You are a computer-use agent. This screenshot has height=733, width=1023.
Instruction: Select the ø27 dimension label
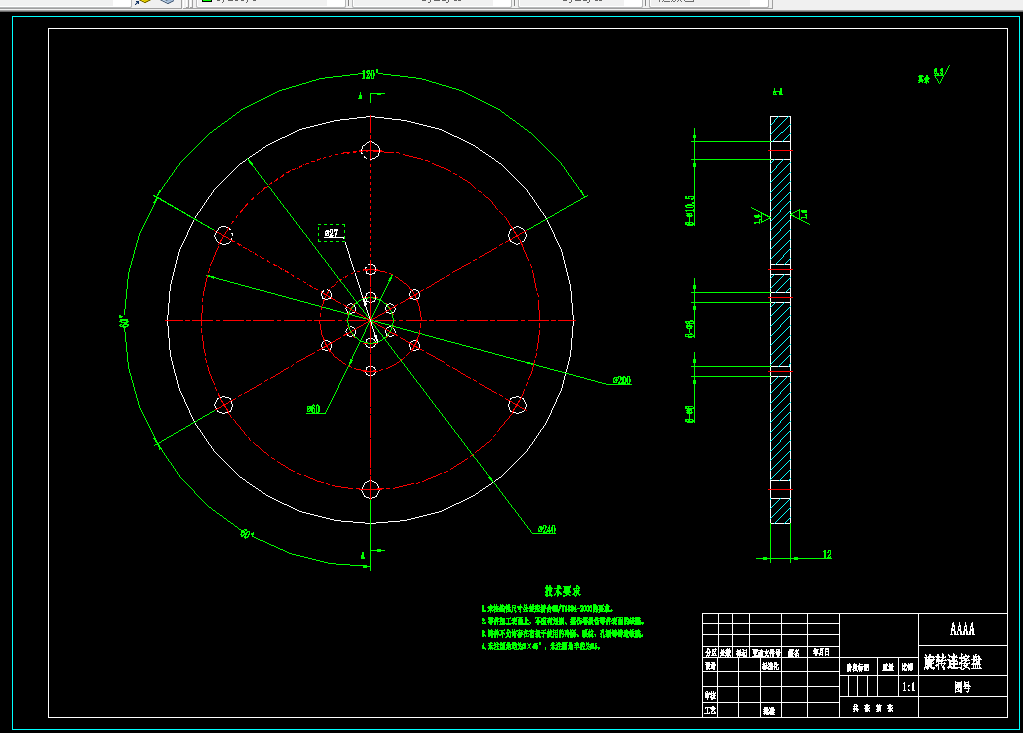point(331,233)
